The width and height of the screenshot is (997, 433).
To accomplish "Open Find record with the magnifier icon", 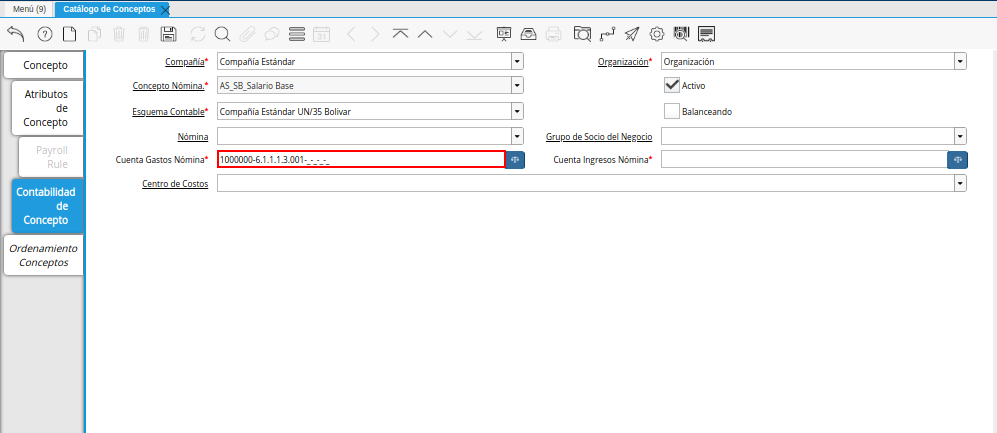I will (222, 34).
